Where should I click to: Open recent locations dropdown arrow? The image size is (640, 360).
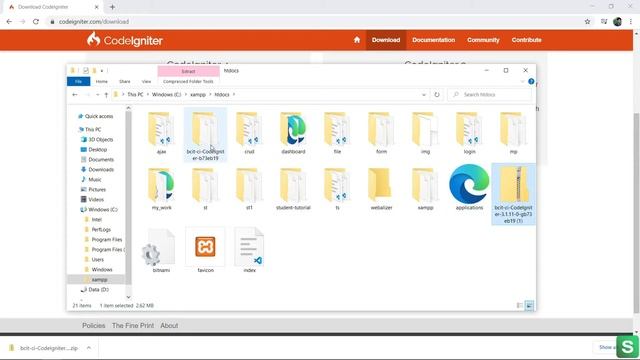(x=97, y=95)
